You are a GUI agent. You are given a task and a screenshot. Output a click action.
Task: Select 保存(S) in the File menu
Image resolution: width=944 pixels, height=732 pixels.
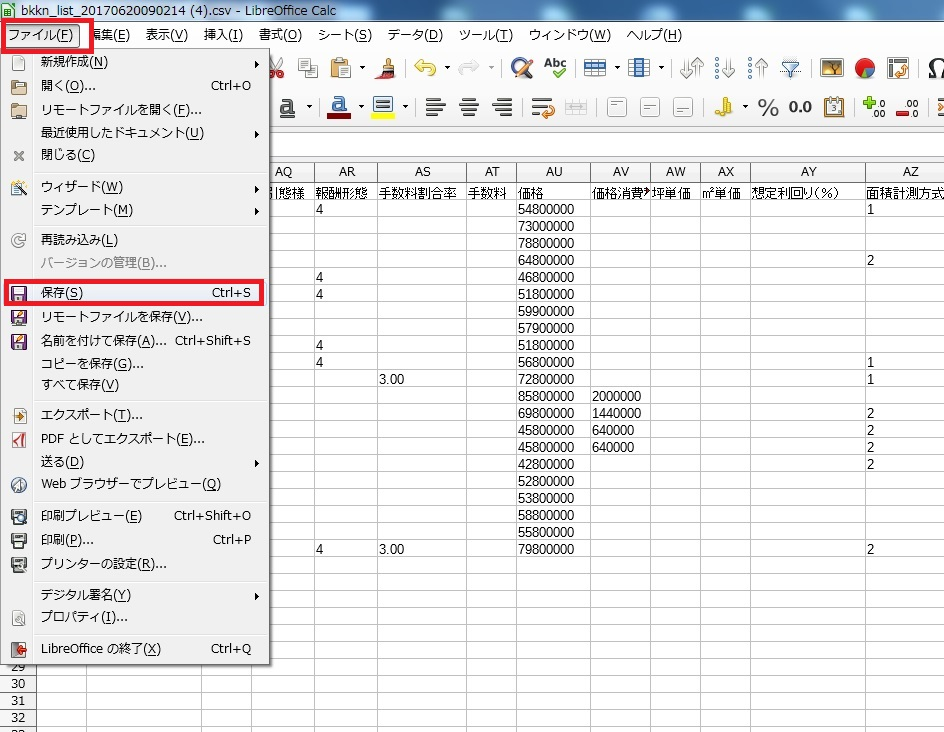click(134, 293)
